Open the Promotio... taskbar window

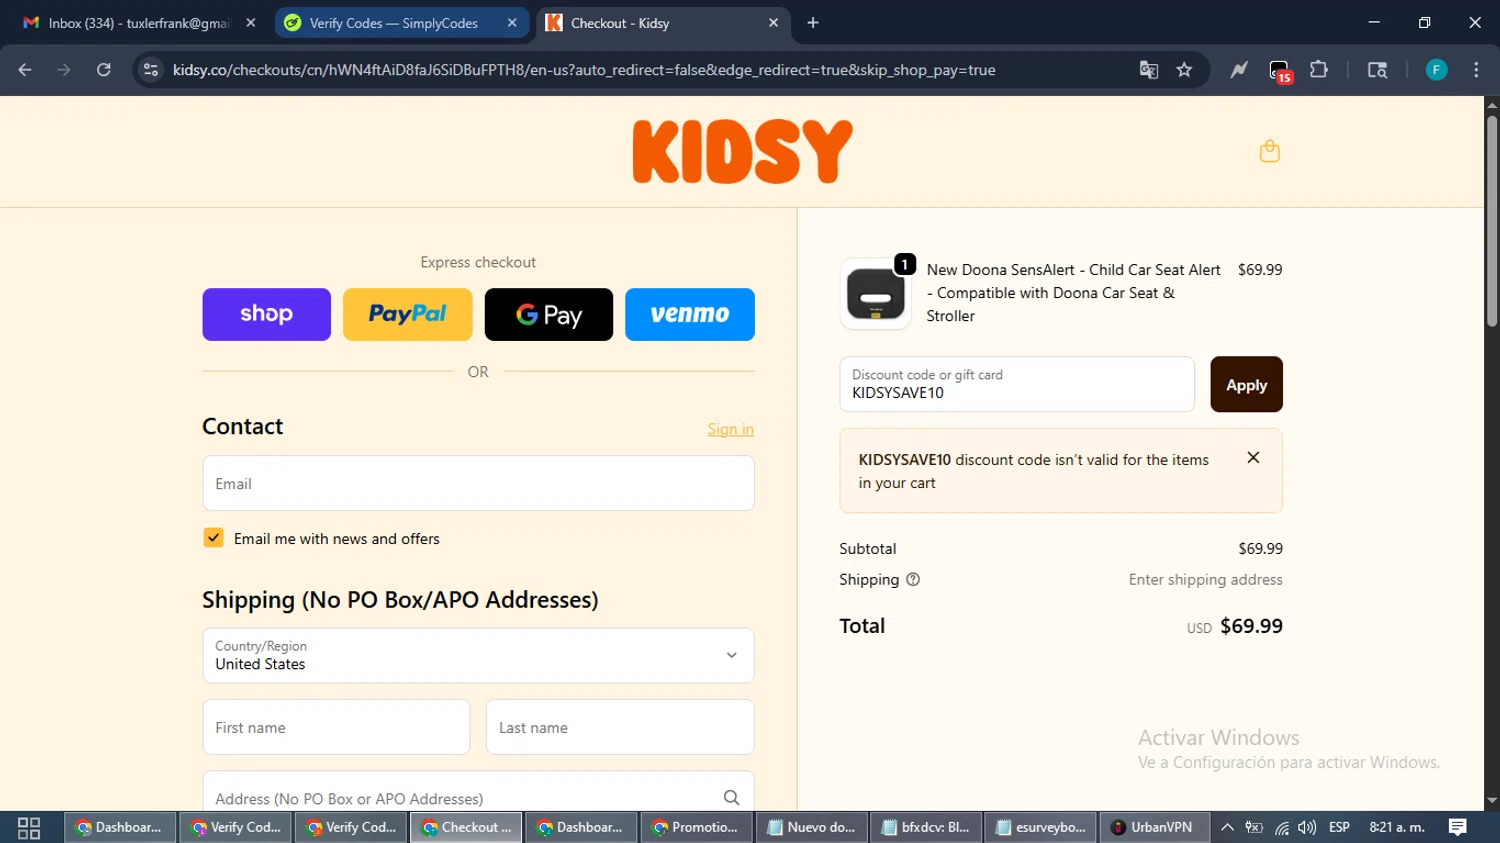point(696,827)
